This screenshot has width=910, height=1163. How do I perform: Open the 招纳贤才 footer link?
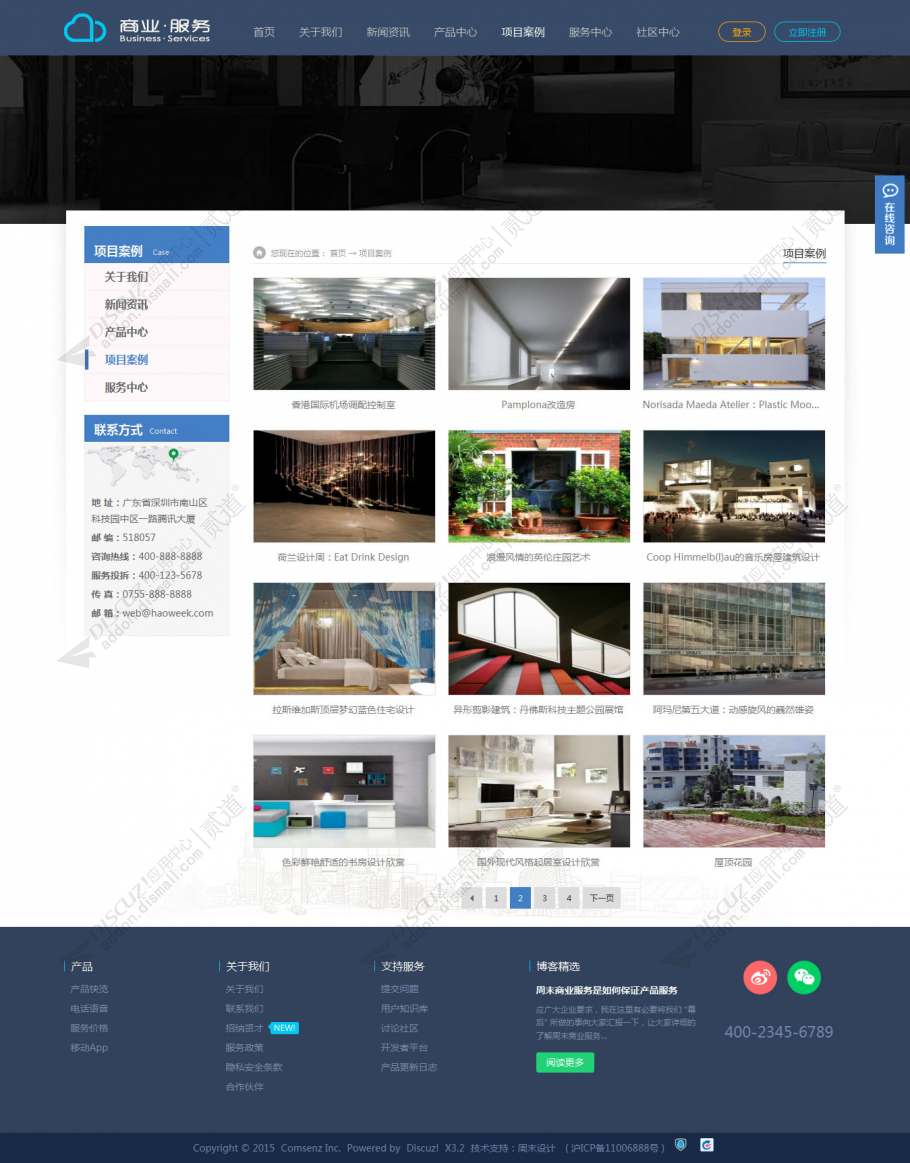[245, 1028]
